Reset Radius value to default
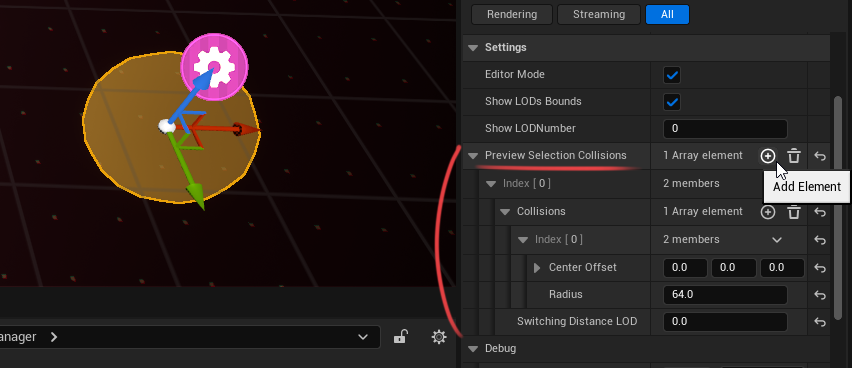Screen dimensions: 852x368 point(820,295)
